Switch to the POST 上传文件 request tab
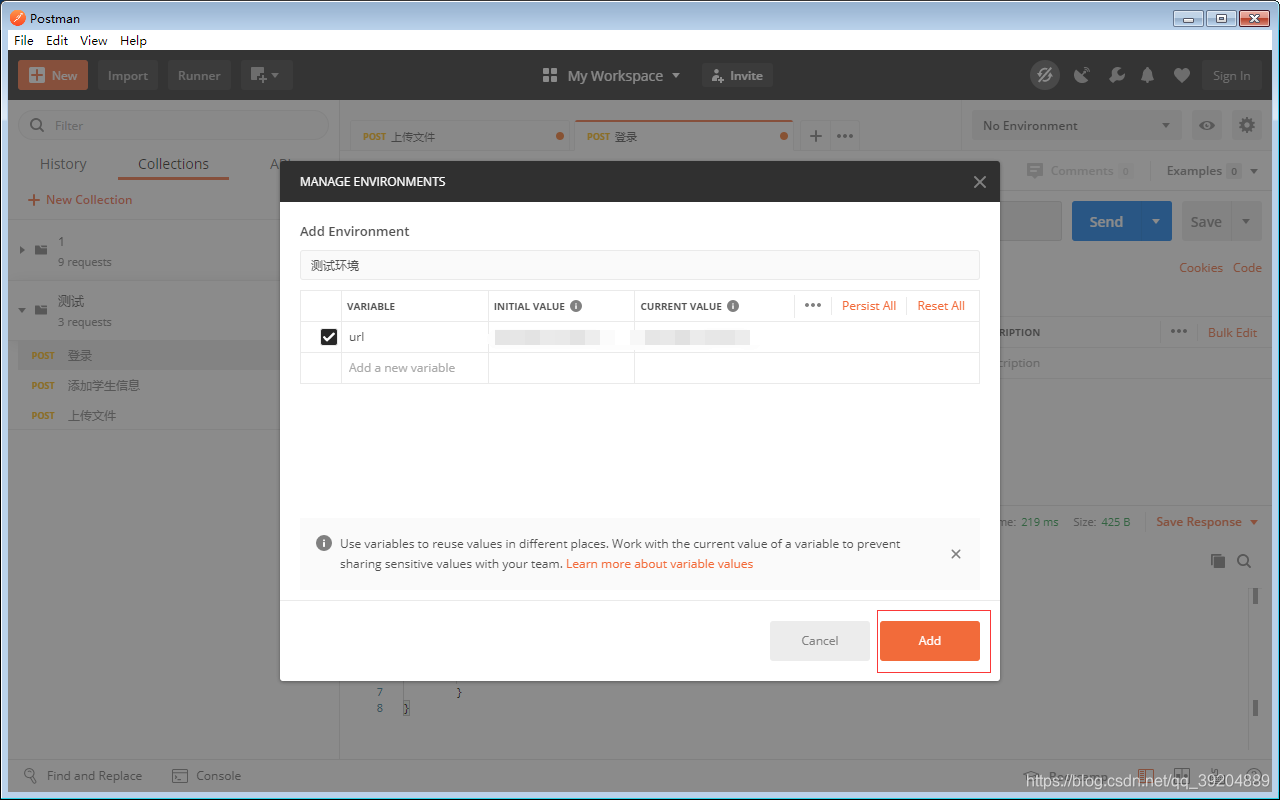The height and width of the screenshot is (800, 1280). [x=459, y=136]
